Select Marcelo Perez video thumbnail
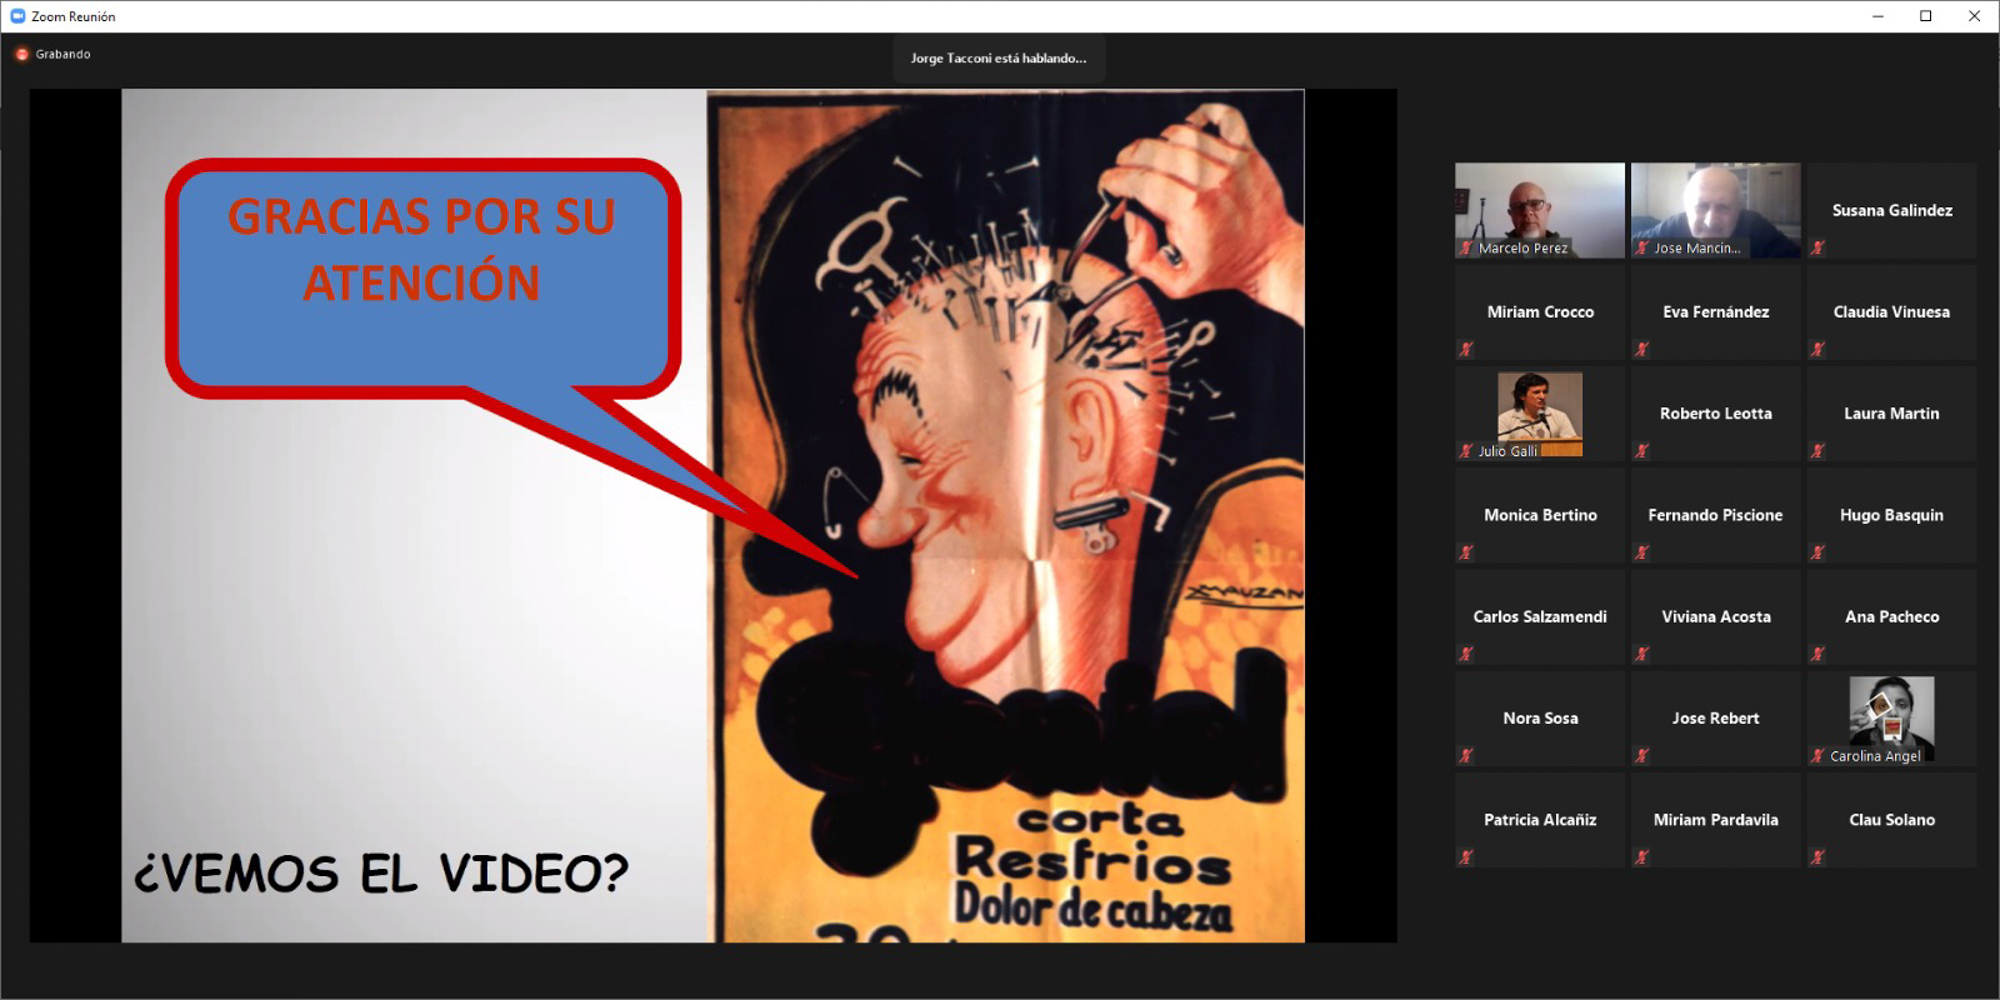Image resolution: width=2000 pixels, height=1000 pixels. point(1540,210)
